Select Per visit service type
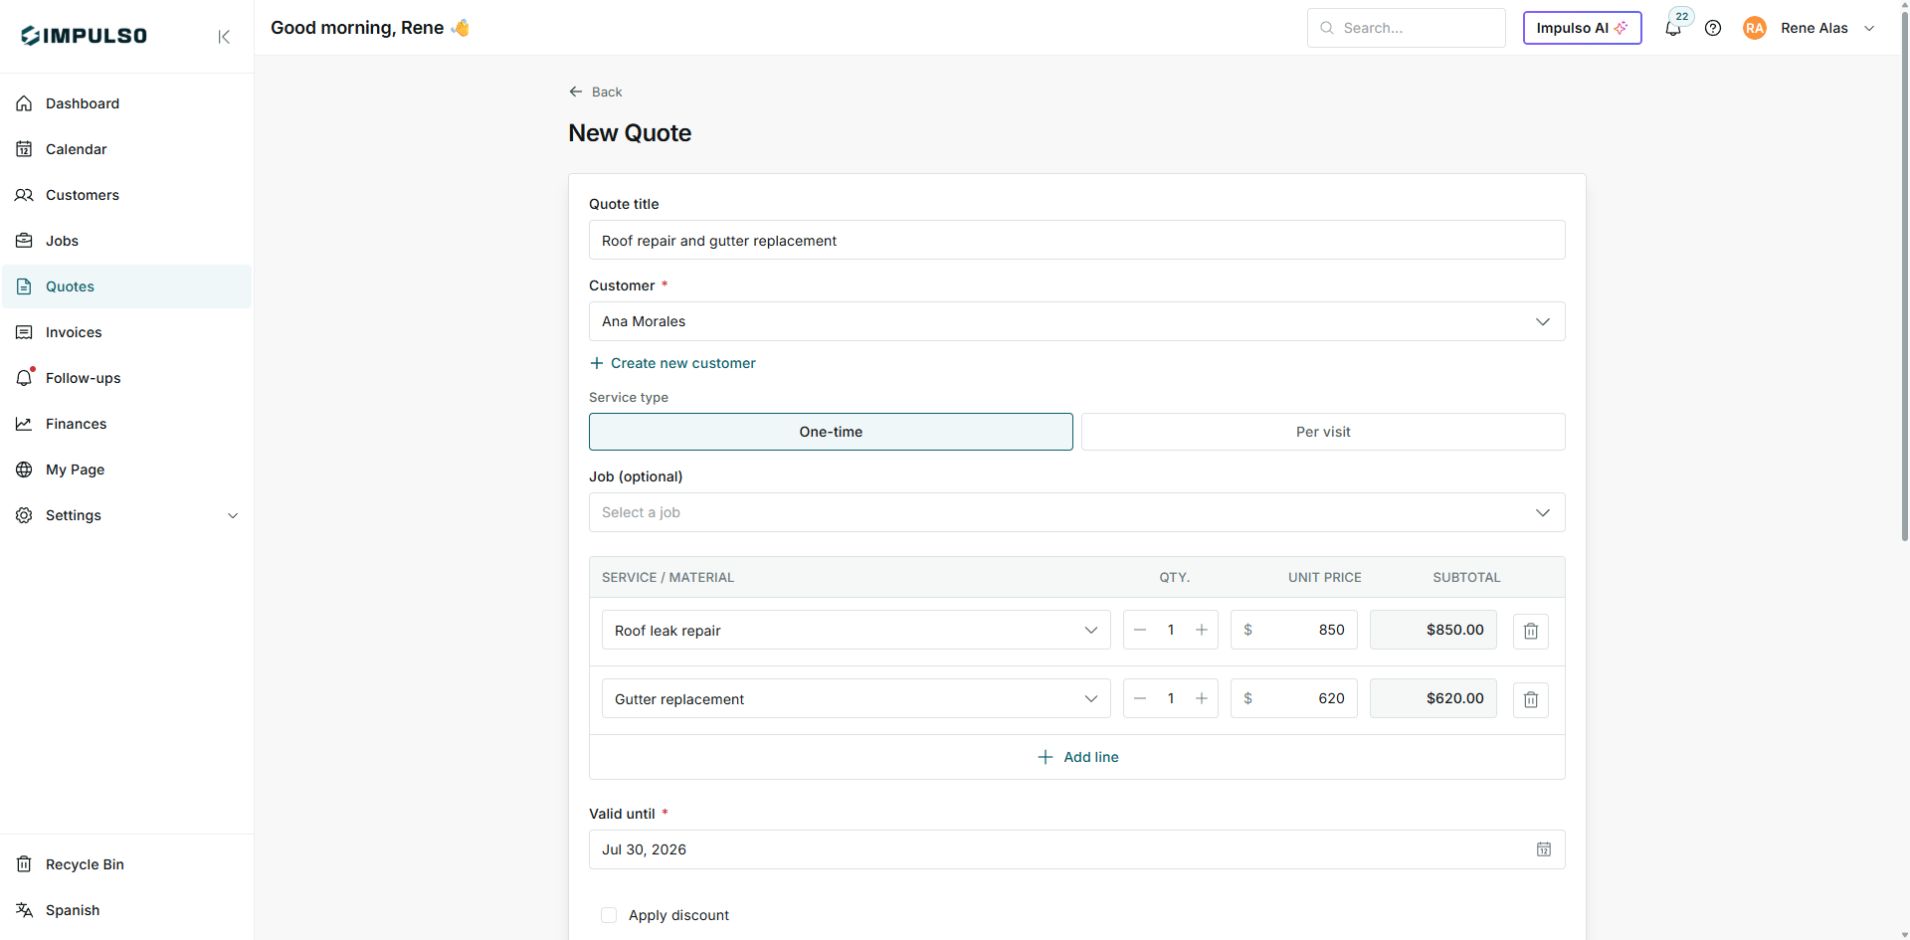Screen dimensions: 1910x940 click(x=1323, y=432)
